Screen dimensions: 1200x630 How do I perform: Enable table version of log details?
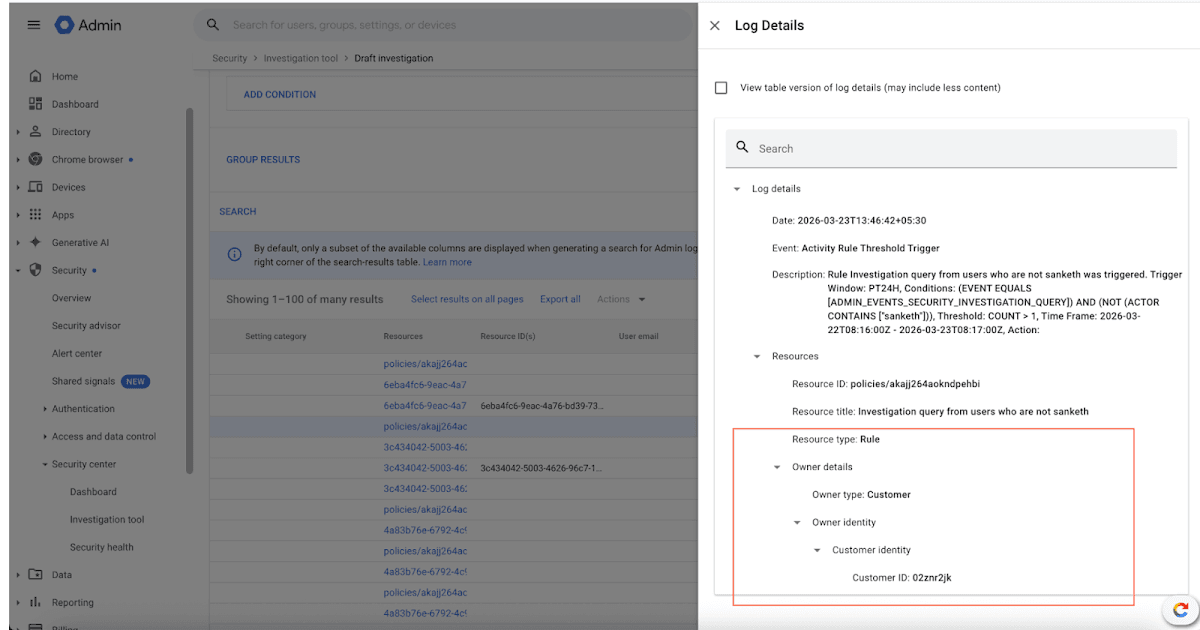(x=721, y=88)
